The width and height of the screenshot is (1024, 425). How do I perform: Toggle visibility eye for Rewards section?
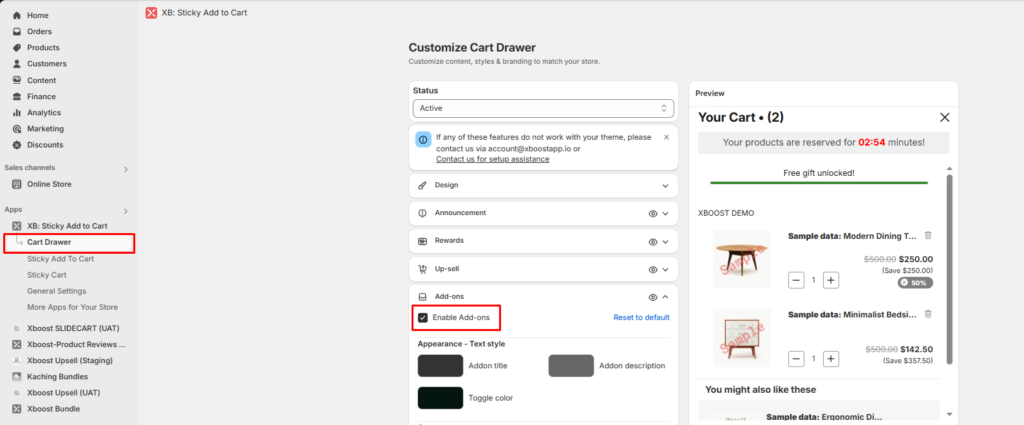(652, 241)
